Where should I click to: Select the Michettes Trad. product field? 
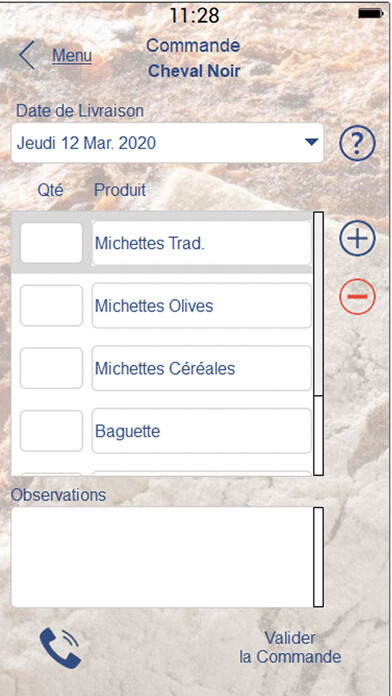pos(202,243)
